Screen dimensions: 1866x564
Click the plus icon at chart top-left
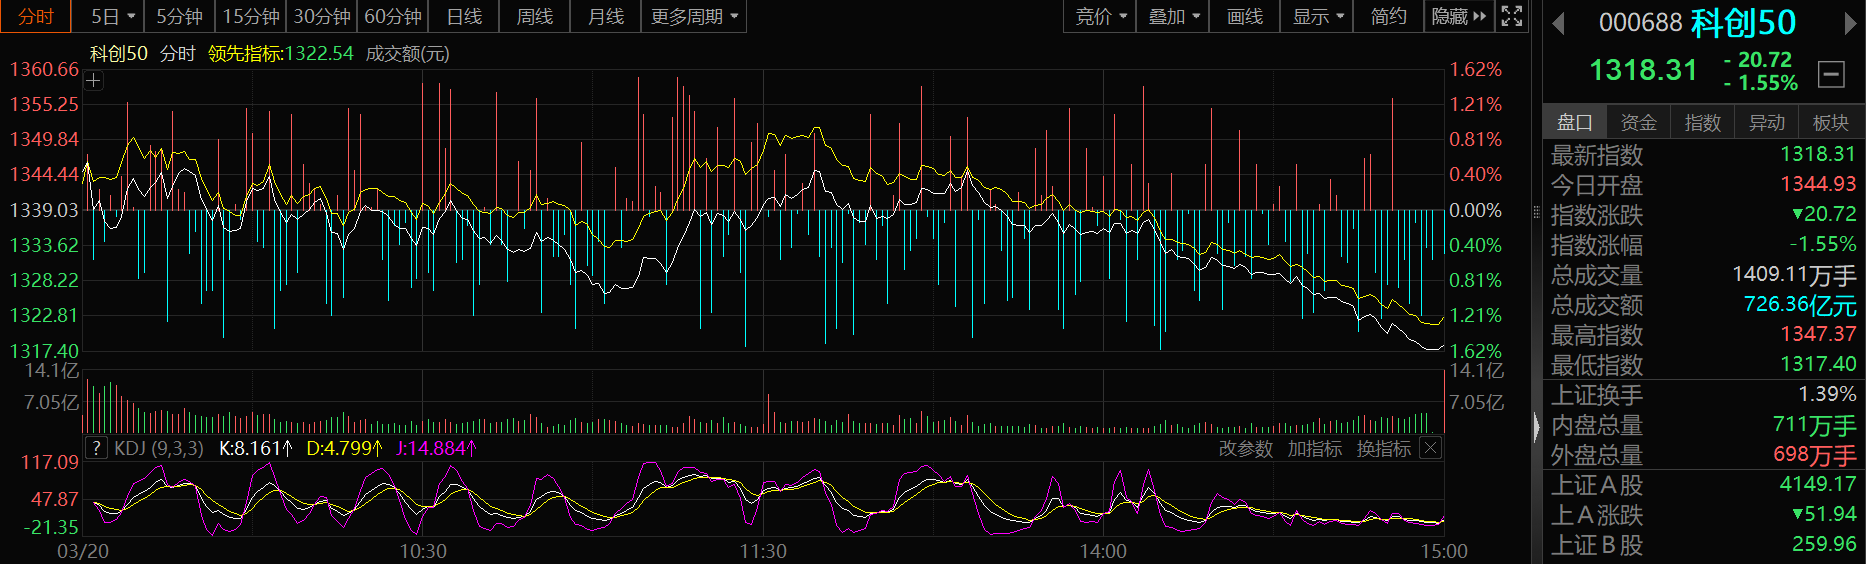click(94, 81)
